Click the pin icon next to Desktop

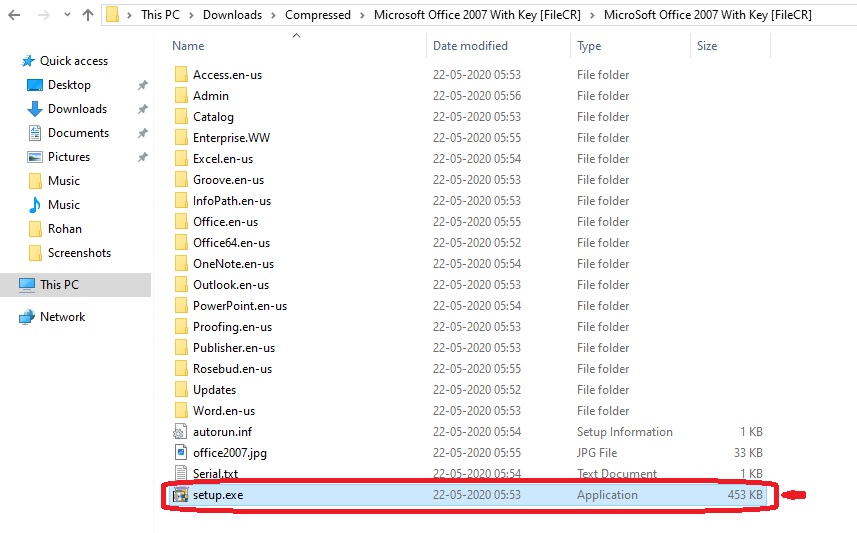(x=143, y=85)
